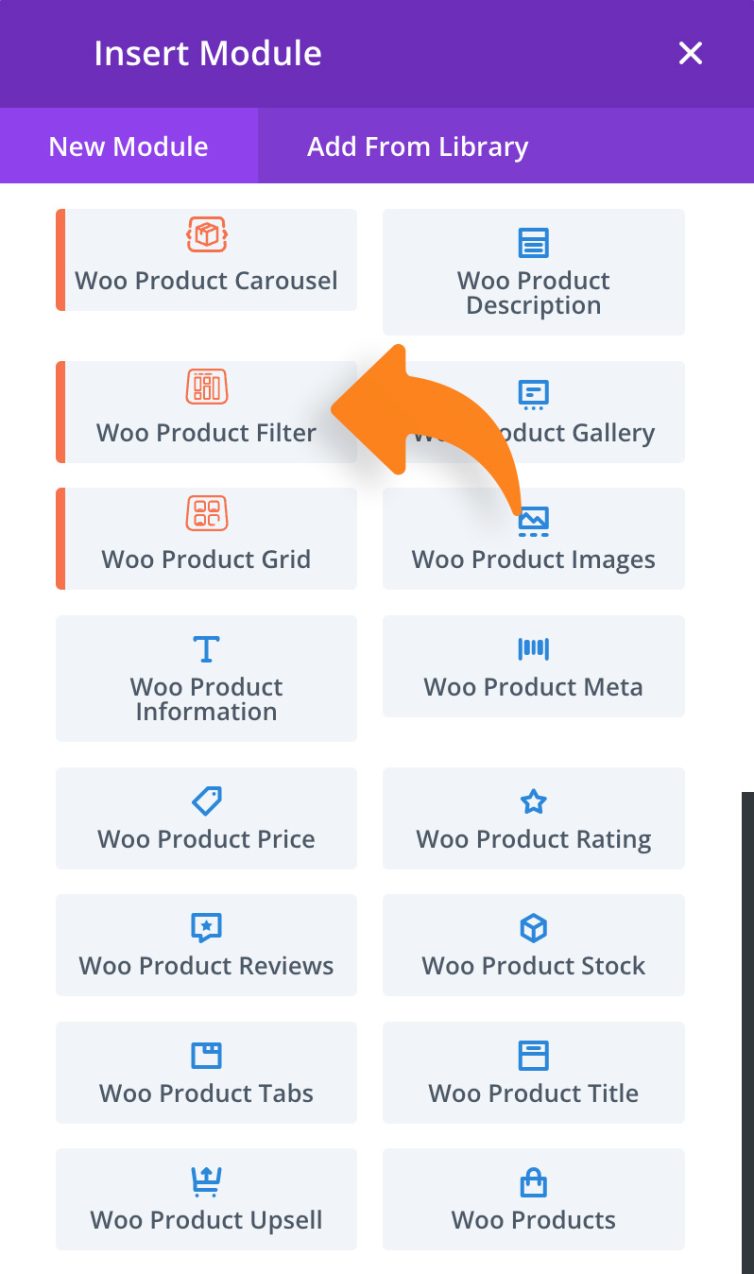Select the Woo Product Price tag icon
The width and height of the screenshot is (754, 1274).
click(x=206, y=800)
